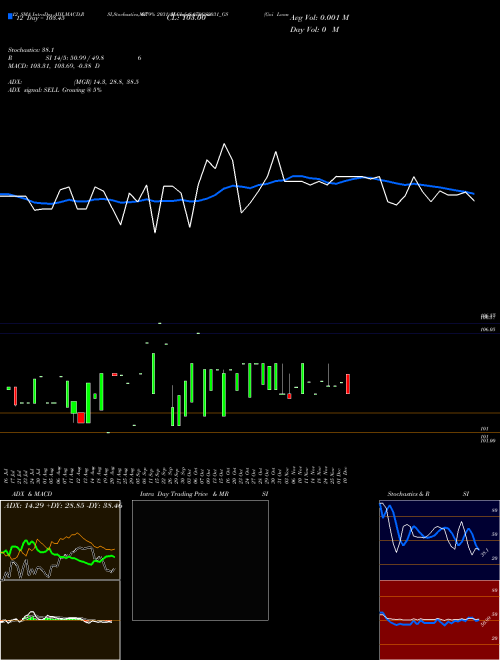Click the empty Intra Day Trading Price panel
Viewport: 500px width, 660px height.
pos(200,560)
